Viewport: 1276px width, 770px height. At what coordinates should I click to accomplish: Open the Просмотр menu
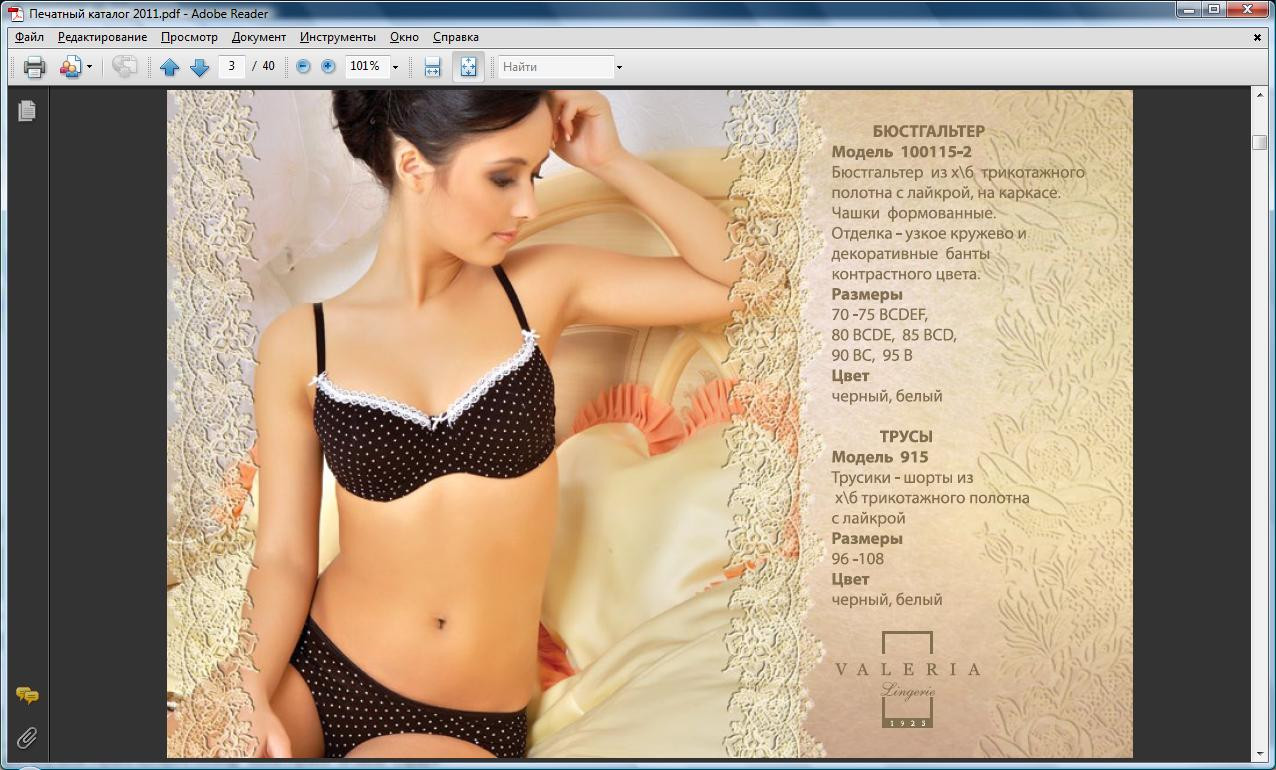(x=189, y=37)
